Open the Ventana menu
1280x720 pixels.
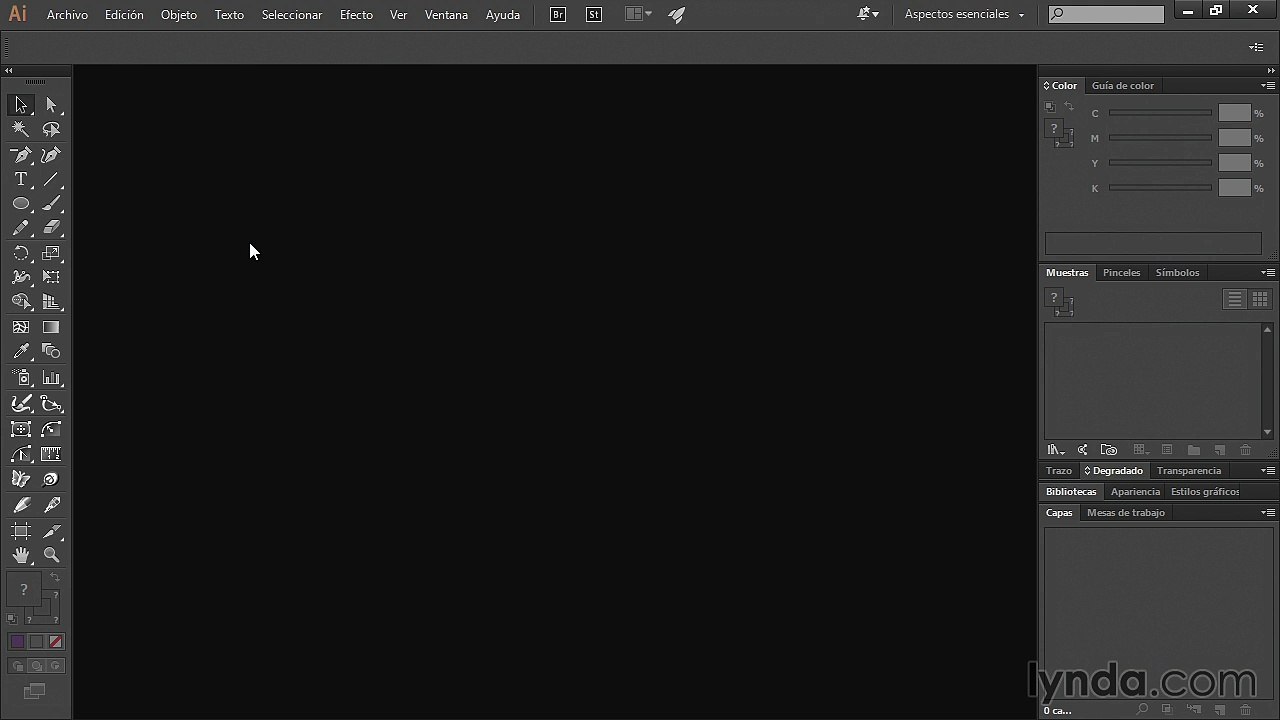pos(446,15)
